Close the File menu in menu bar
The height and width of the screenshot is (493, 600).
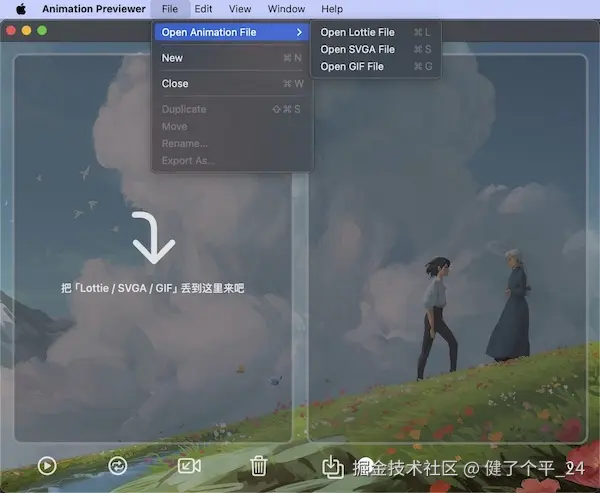(x=170, y=9)
